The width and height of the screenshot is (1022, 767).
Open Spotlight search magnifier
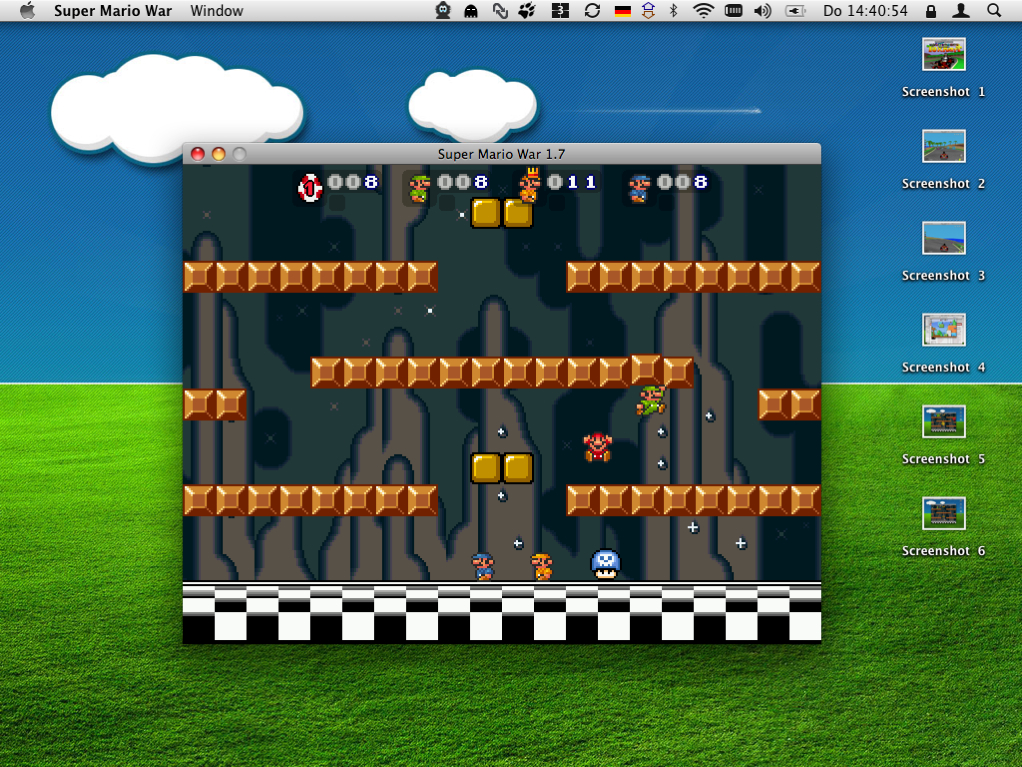[x=993, y=10]
